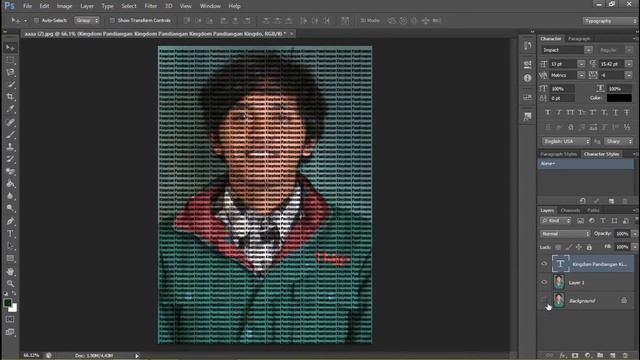This screenshot has width=640, height=360.
Task: Toggle Quick Mask mode icon
Action: point(10,319)
